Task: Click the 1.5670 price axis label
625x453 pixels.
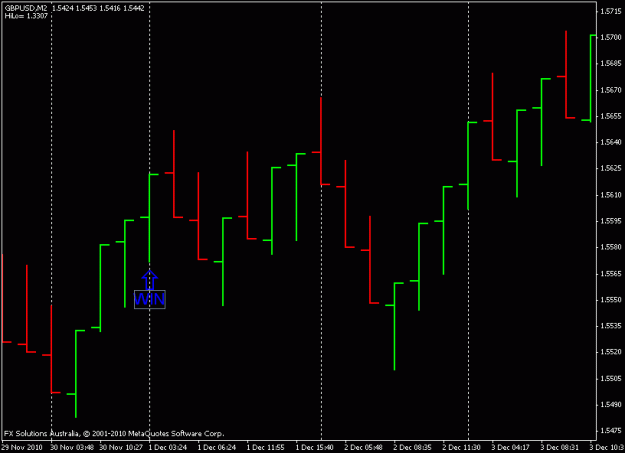Action: [611, 90]
